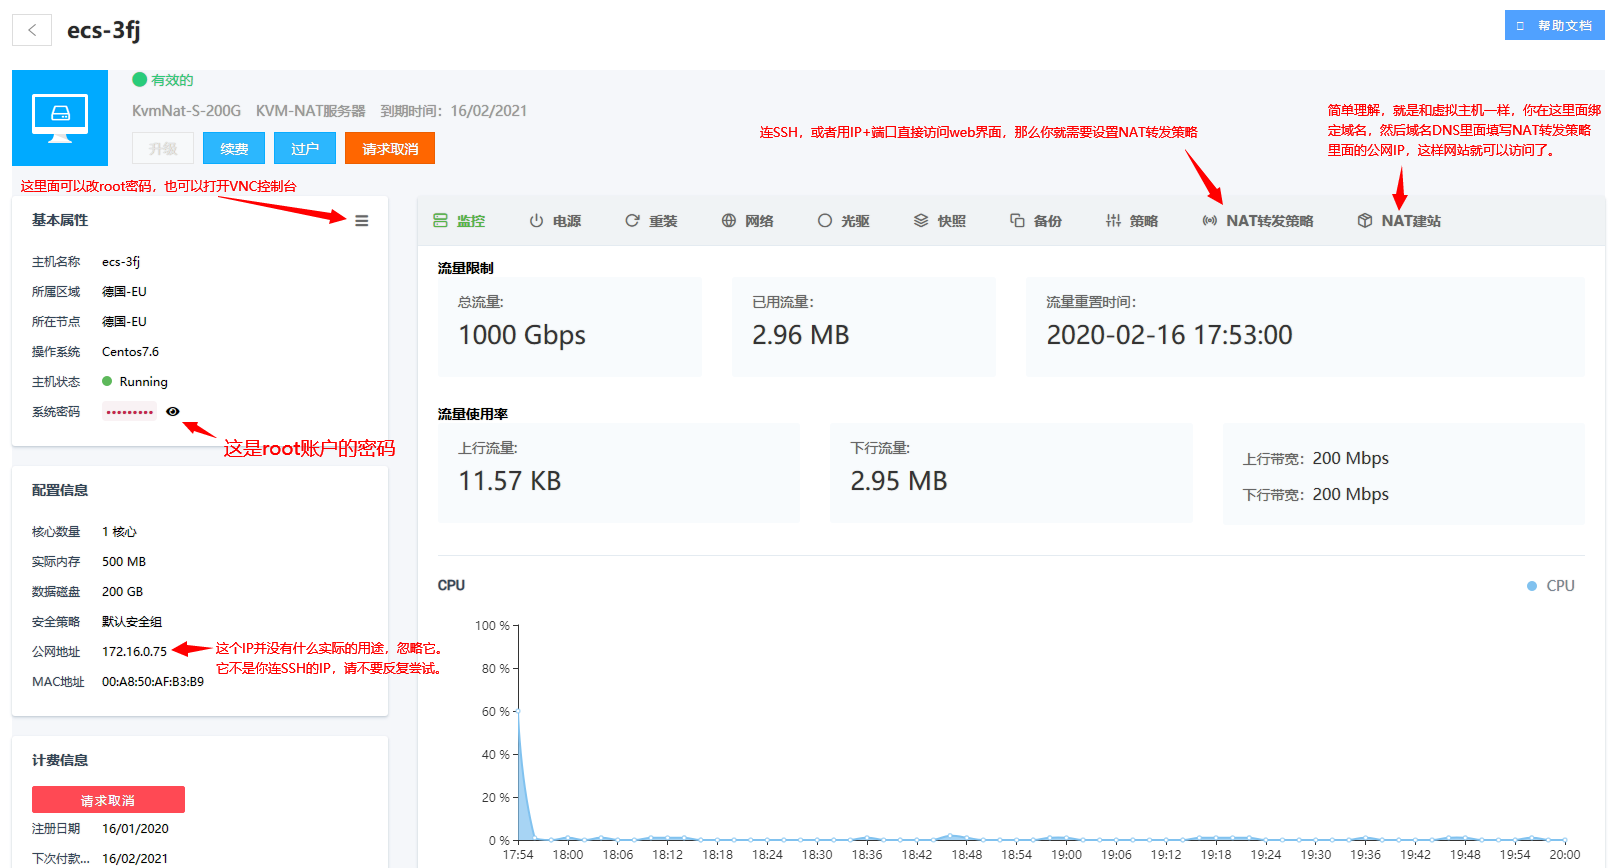Click the 续费 renew button
The image size is (1608, 868).
point(234,148)
